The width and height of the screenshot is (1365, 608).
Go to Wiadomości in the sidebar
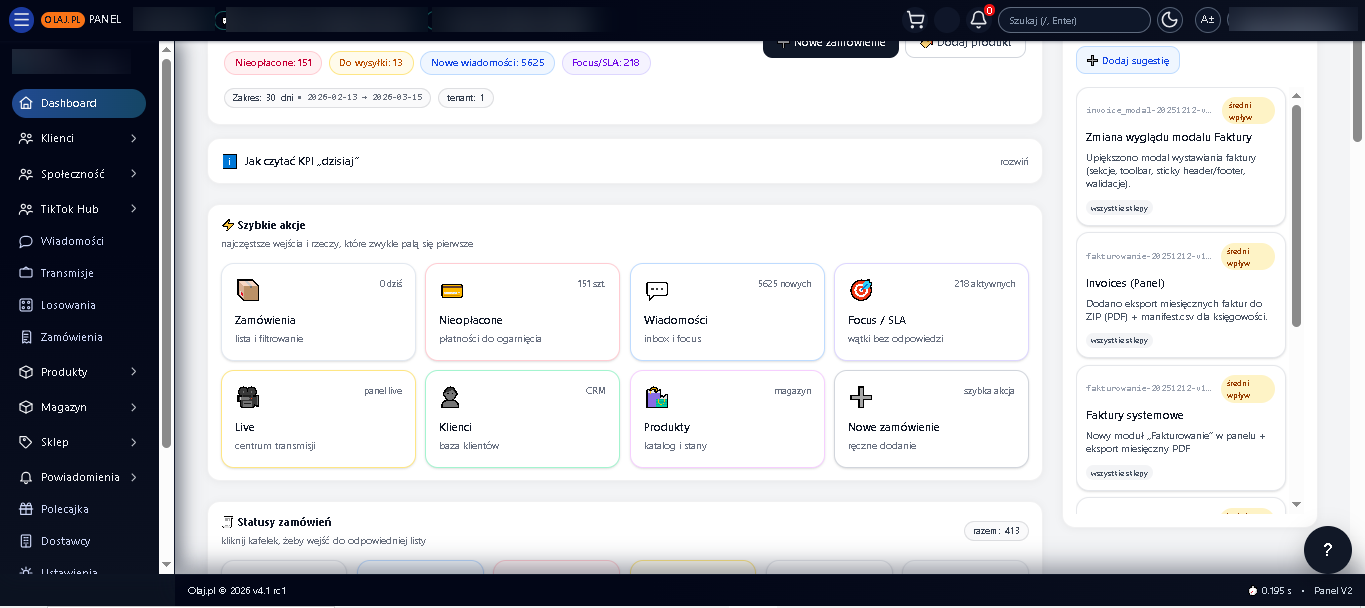[72, 241]
